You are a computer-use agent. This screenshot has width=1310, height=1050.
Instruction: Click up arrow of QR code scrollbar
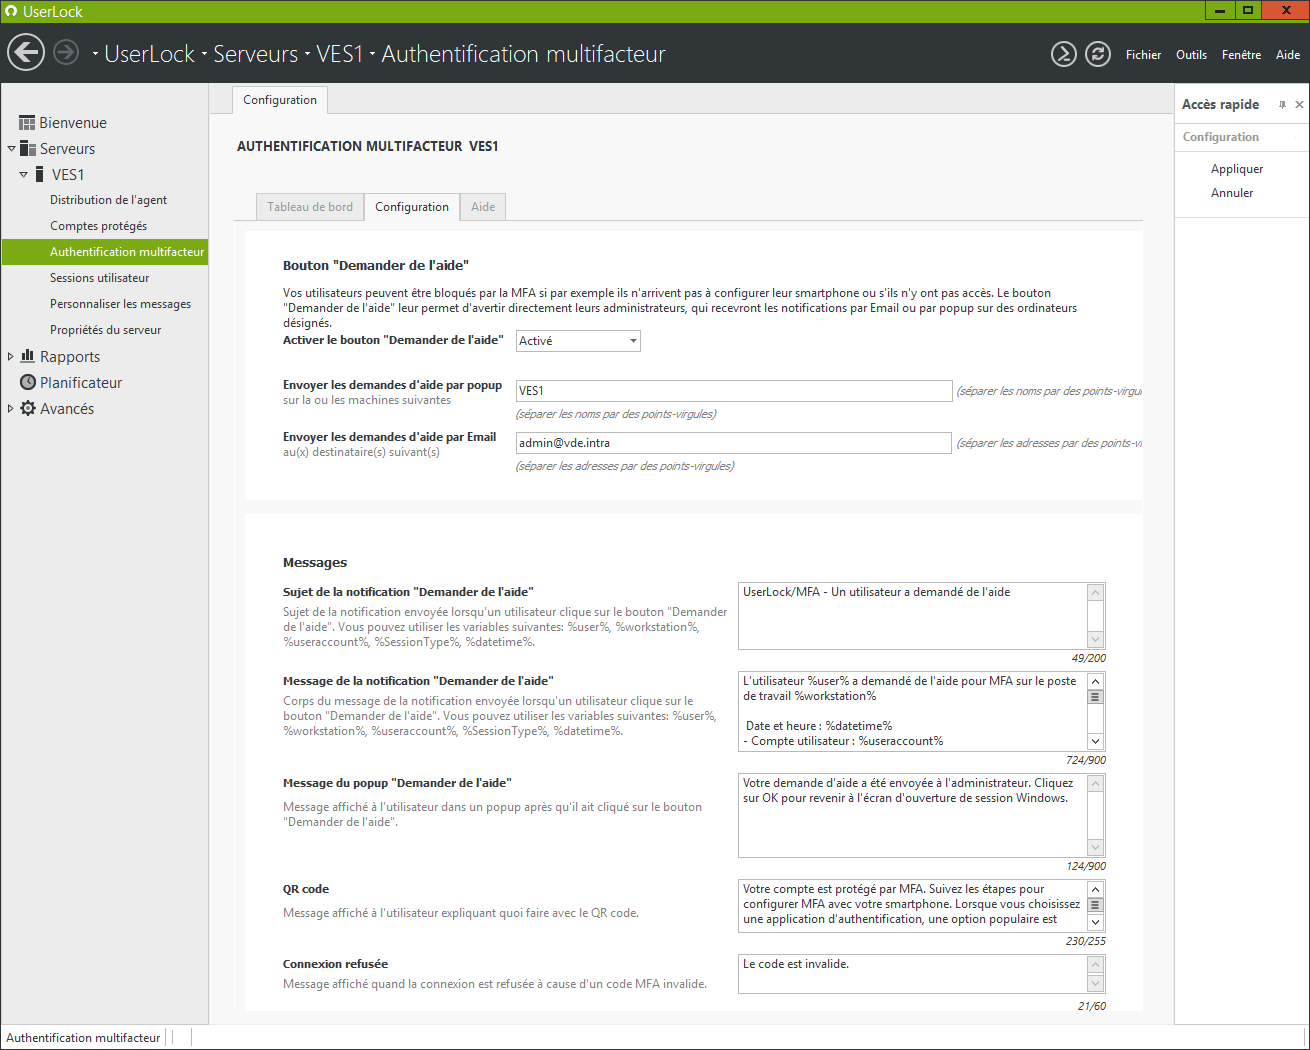1096,889
